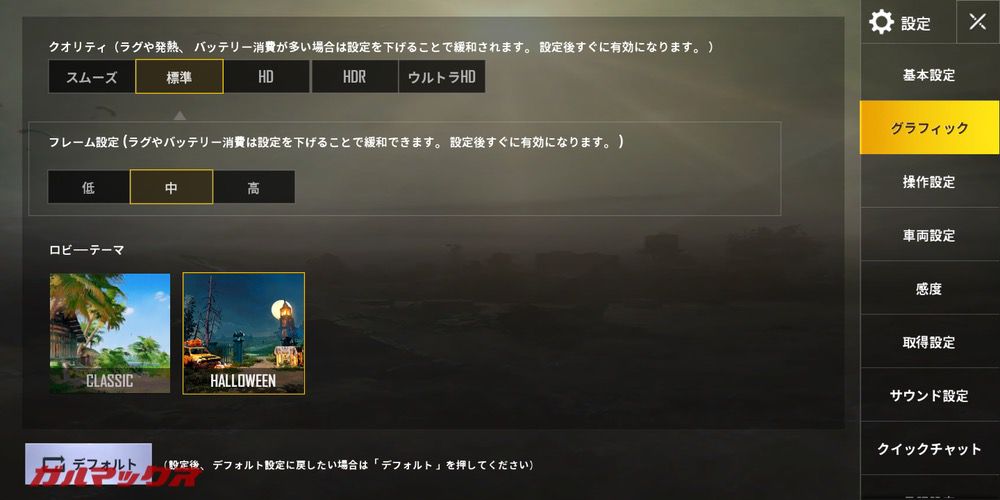Set frame rate to 中

click(x=172, y=187)
